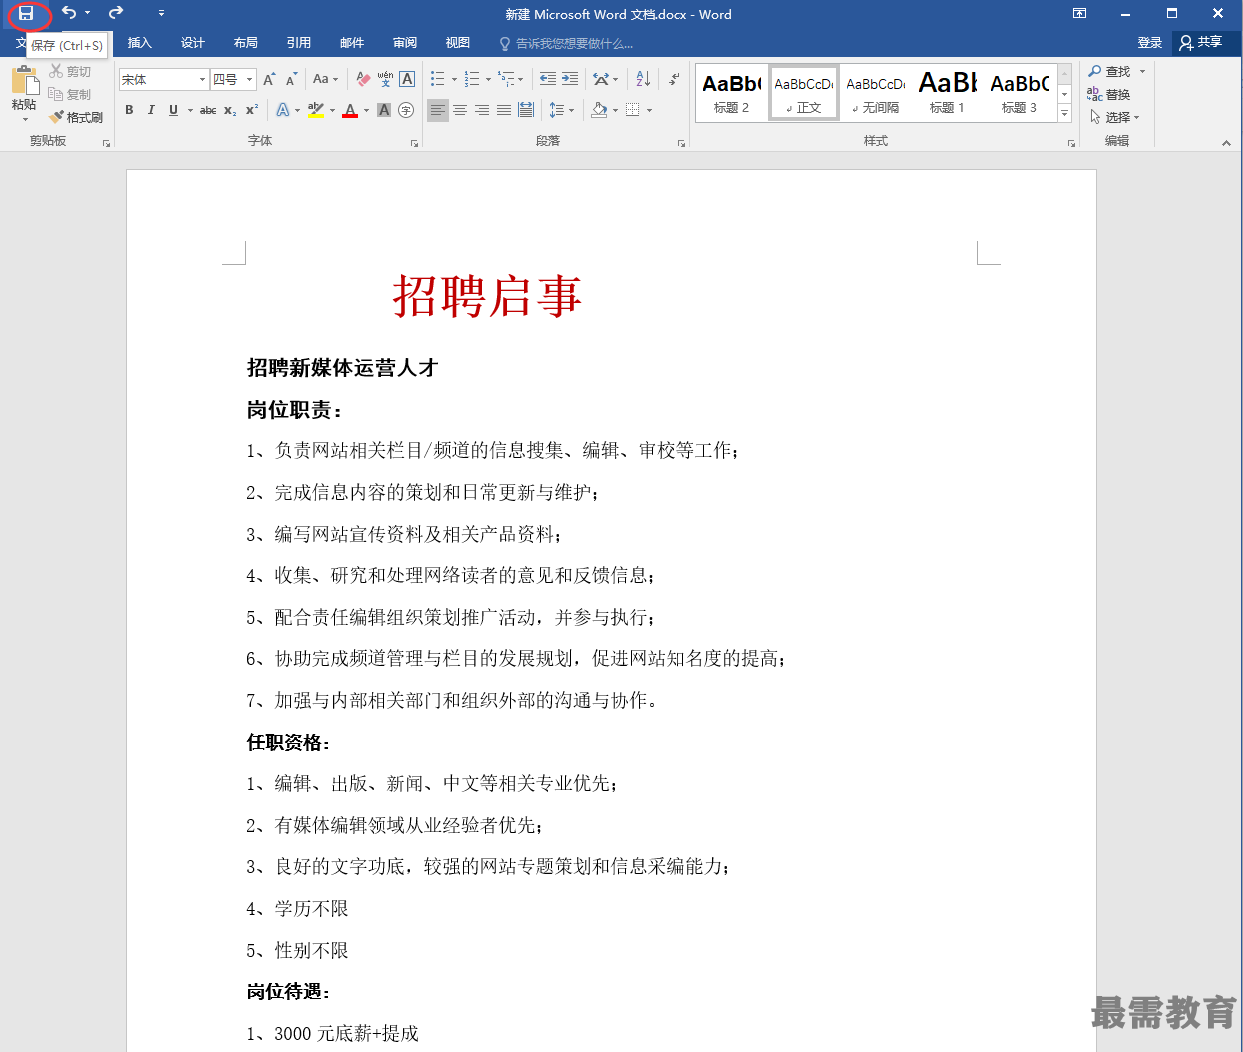1243x1052 pixels.
Task: Toggle strikethrough formatting
Action: [x=208, y=110]
